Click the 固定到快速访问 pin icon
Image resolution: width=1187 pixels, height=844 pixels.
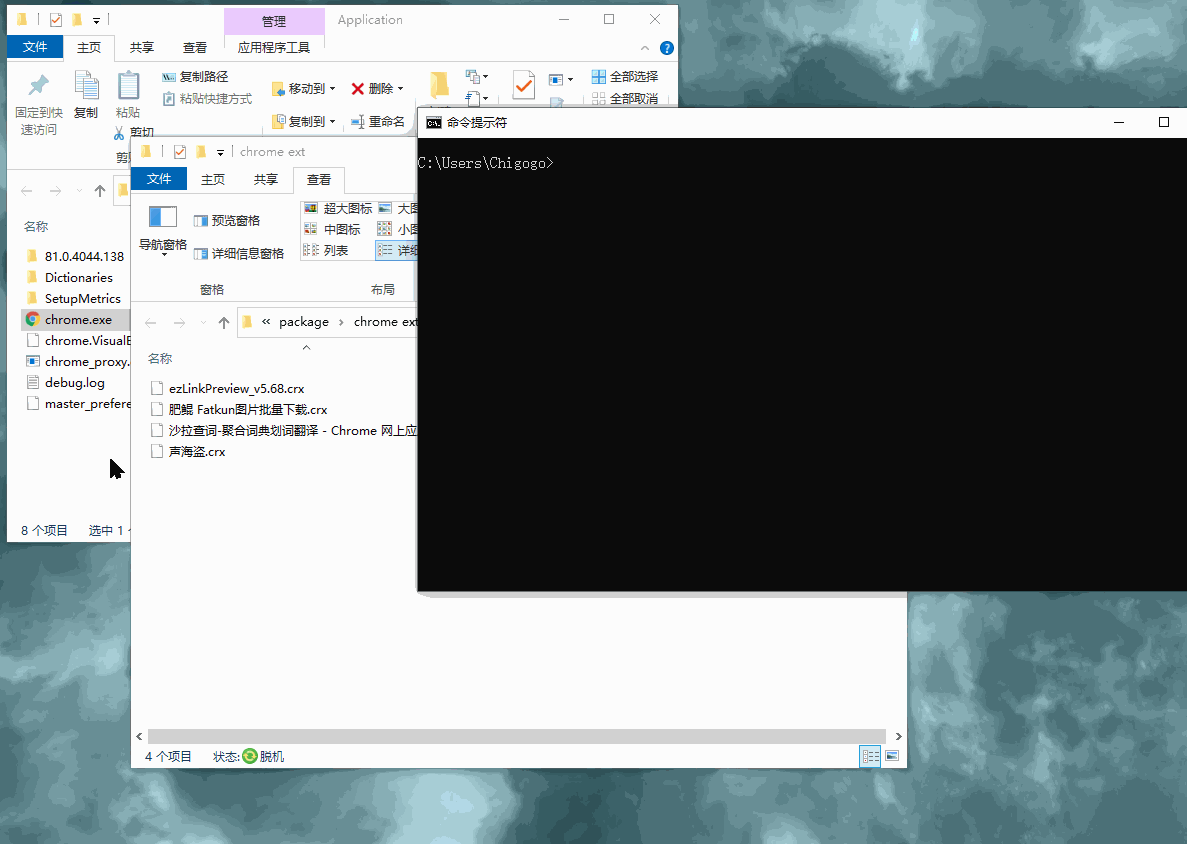click(38, 86)
